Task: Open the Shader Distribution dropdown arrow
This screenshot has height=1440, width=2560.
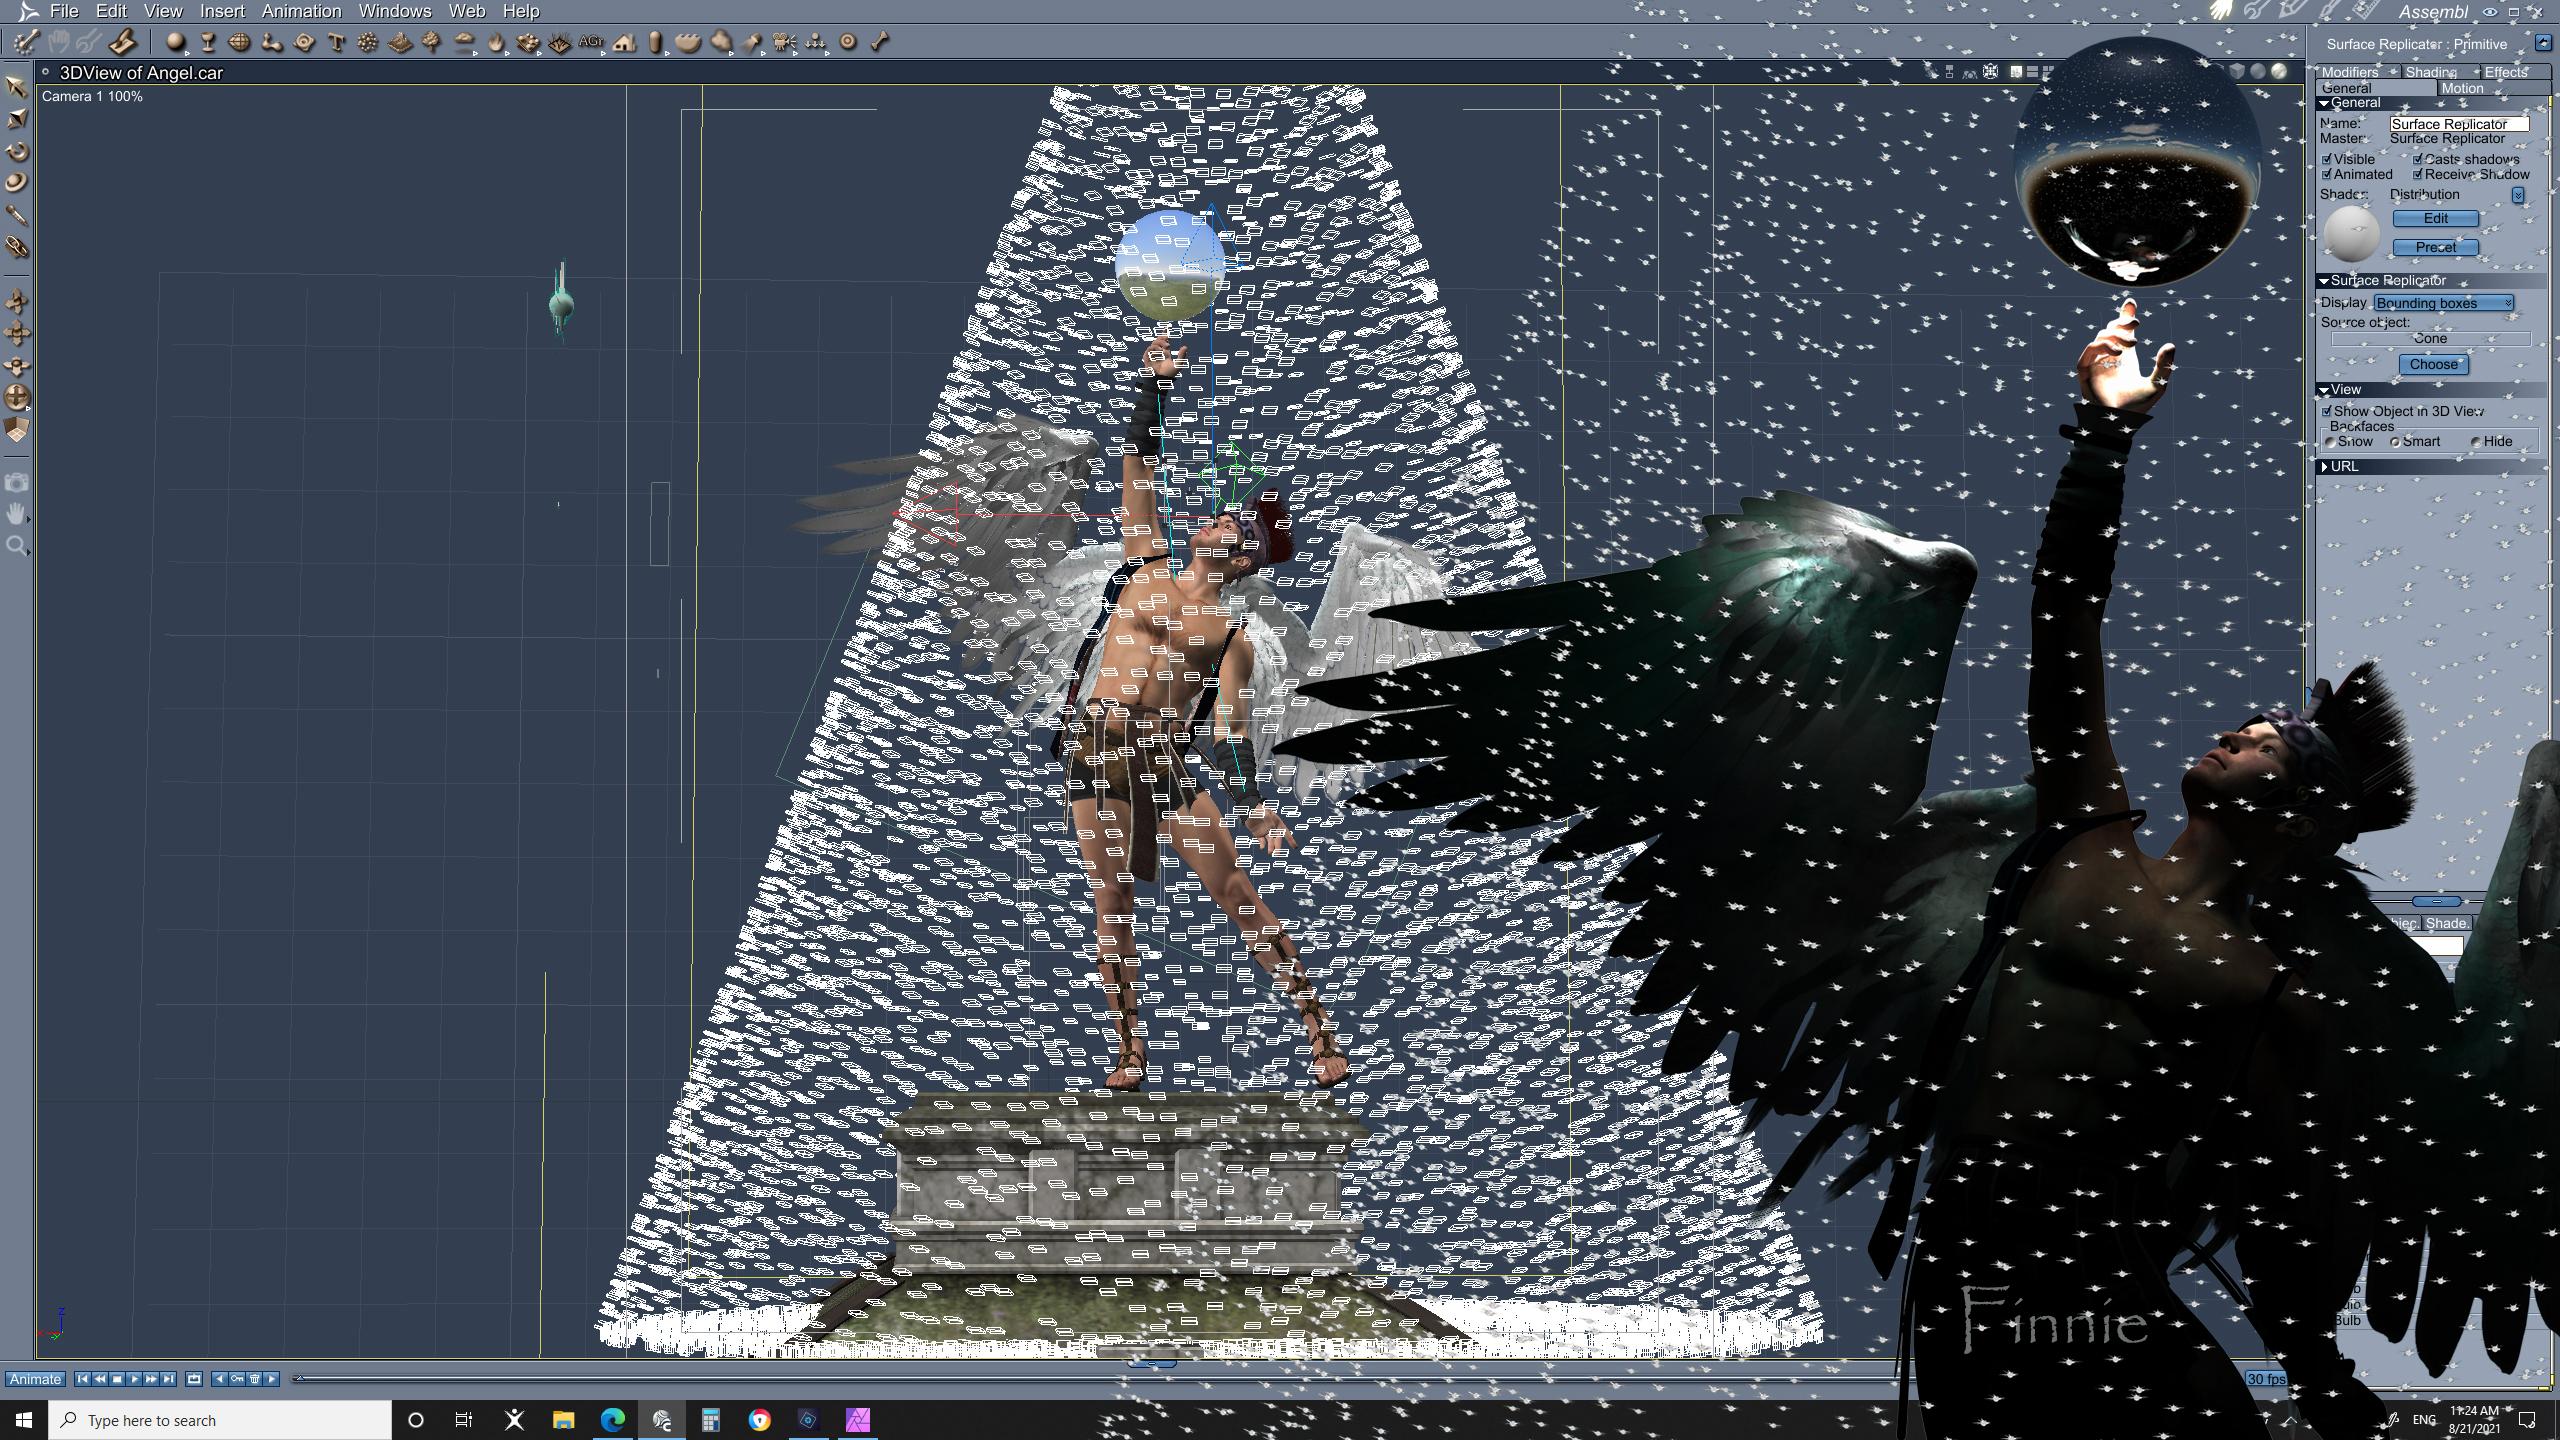Action: point(2518,195)
